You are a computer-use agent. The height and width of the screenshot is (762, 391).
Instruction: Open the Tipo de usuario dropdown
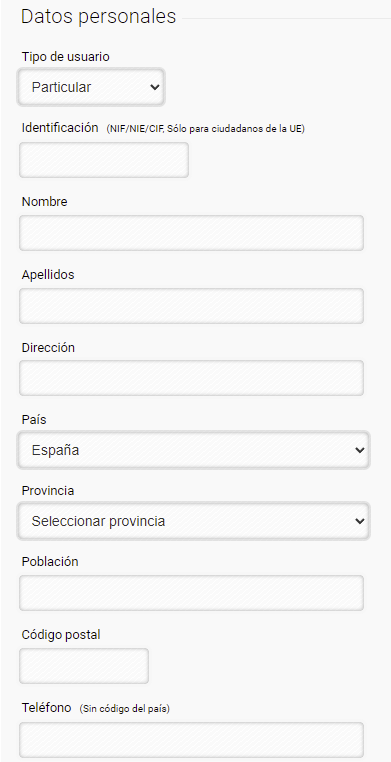coord(91,87)
